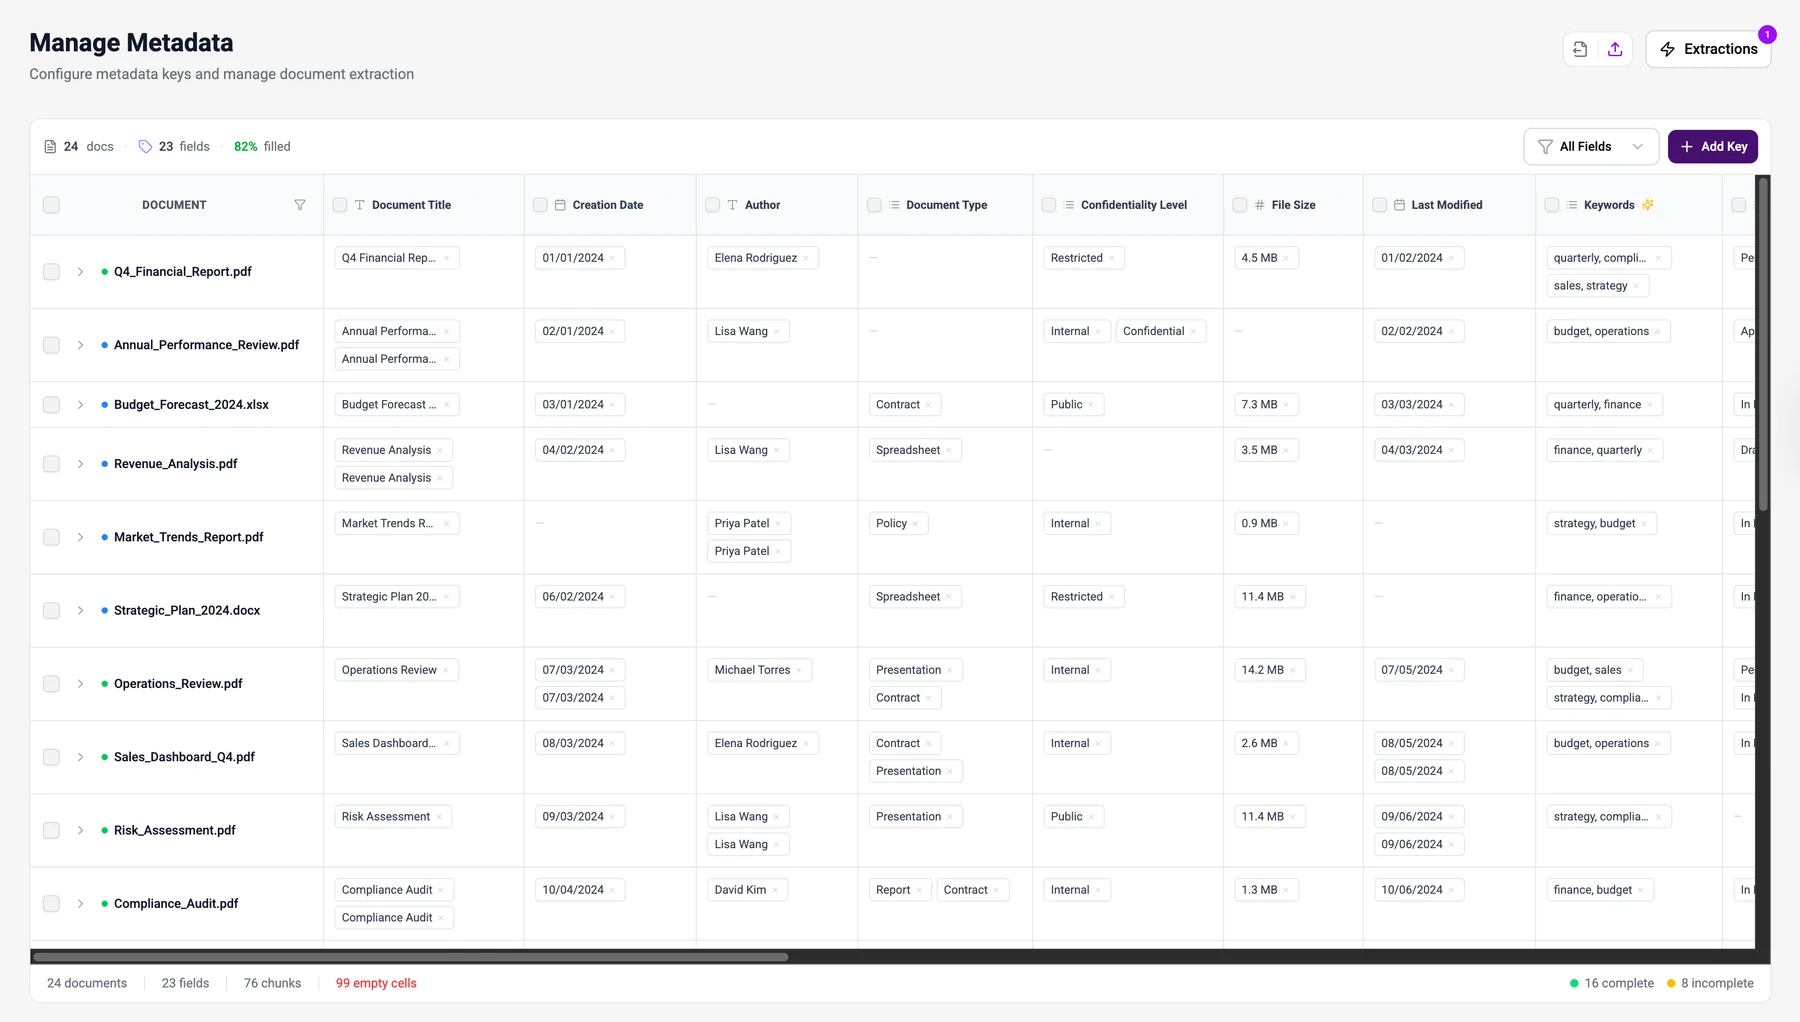Remove Confidential tag from Annual_Performance_Review row
1800x1022 pixels.
click(1193, 332)
